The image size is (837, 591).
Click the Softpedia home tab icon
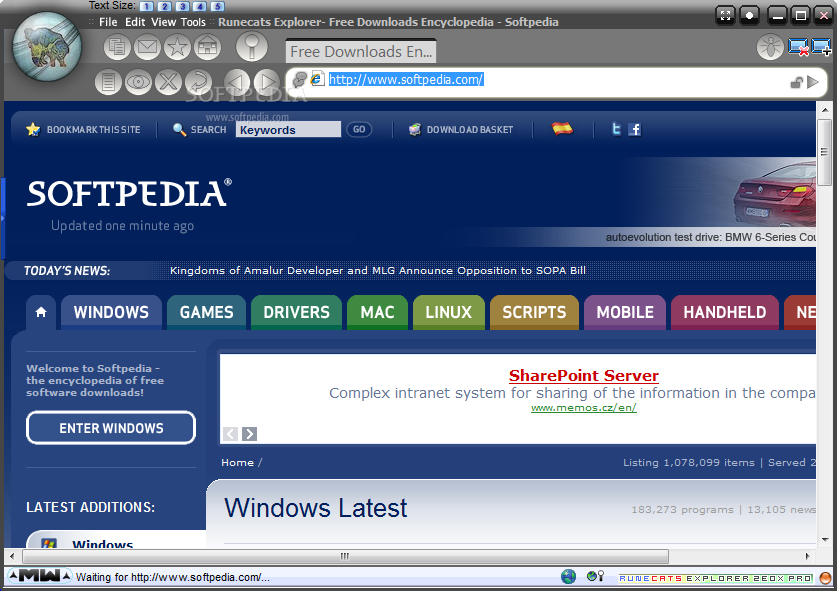[41, 312]
